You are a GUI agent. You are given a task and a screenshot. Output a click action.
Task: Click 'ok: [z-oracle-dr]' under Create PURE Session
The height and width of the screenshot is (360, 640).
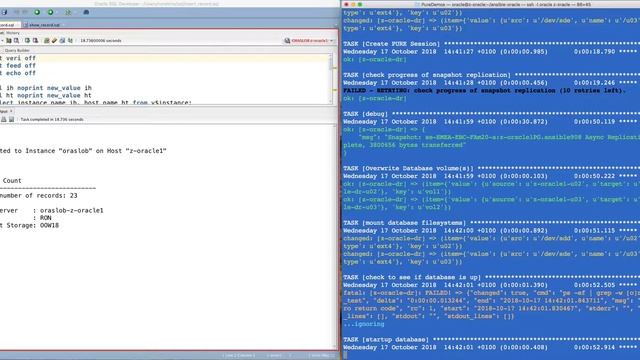pos(375,59)
